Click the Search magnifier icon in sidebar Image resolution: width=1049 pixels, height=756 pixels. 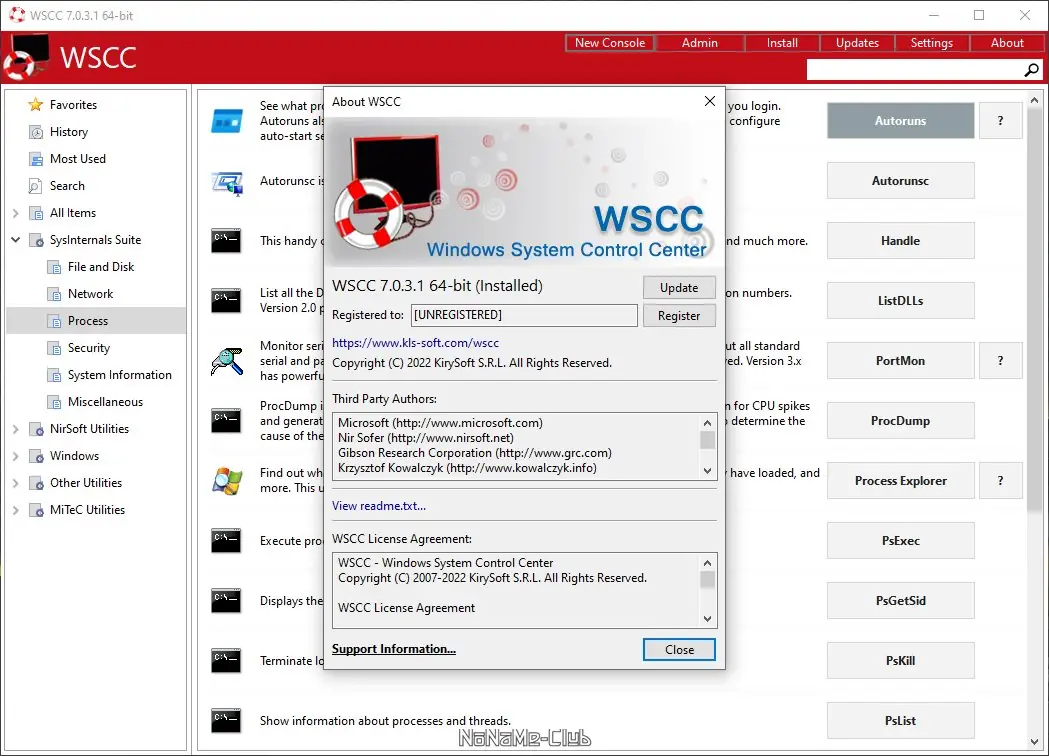pos(35,186)
